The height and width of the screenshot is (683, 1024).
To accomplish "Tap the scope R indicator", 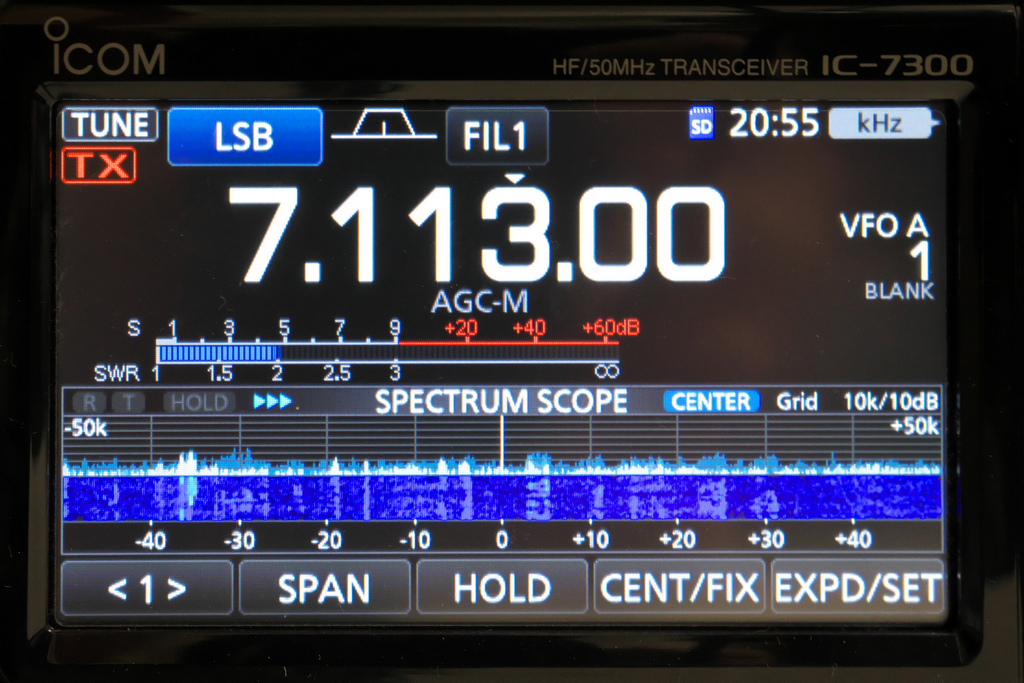I will (x=90, y=402).
